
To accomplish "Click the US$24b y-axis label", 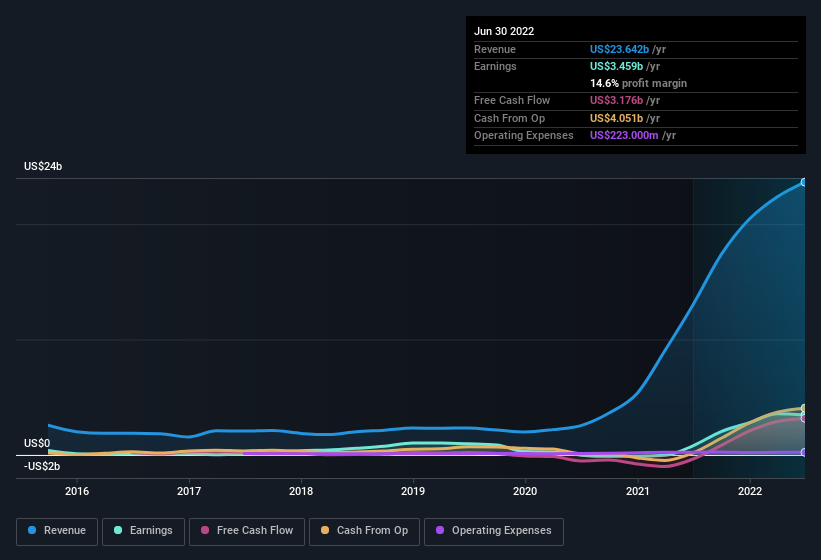I will [x=43, y=166].
